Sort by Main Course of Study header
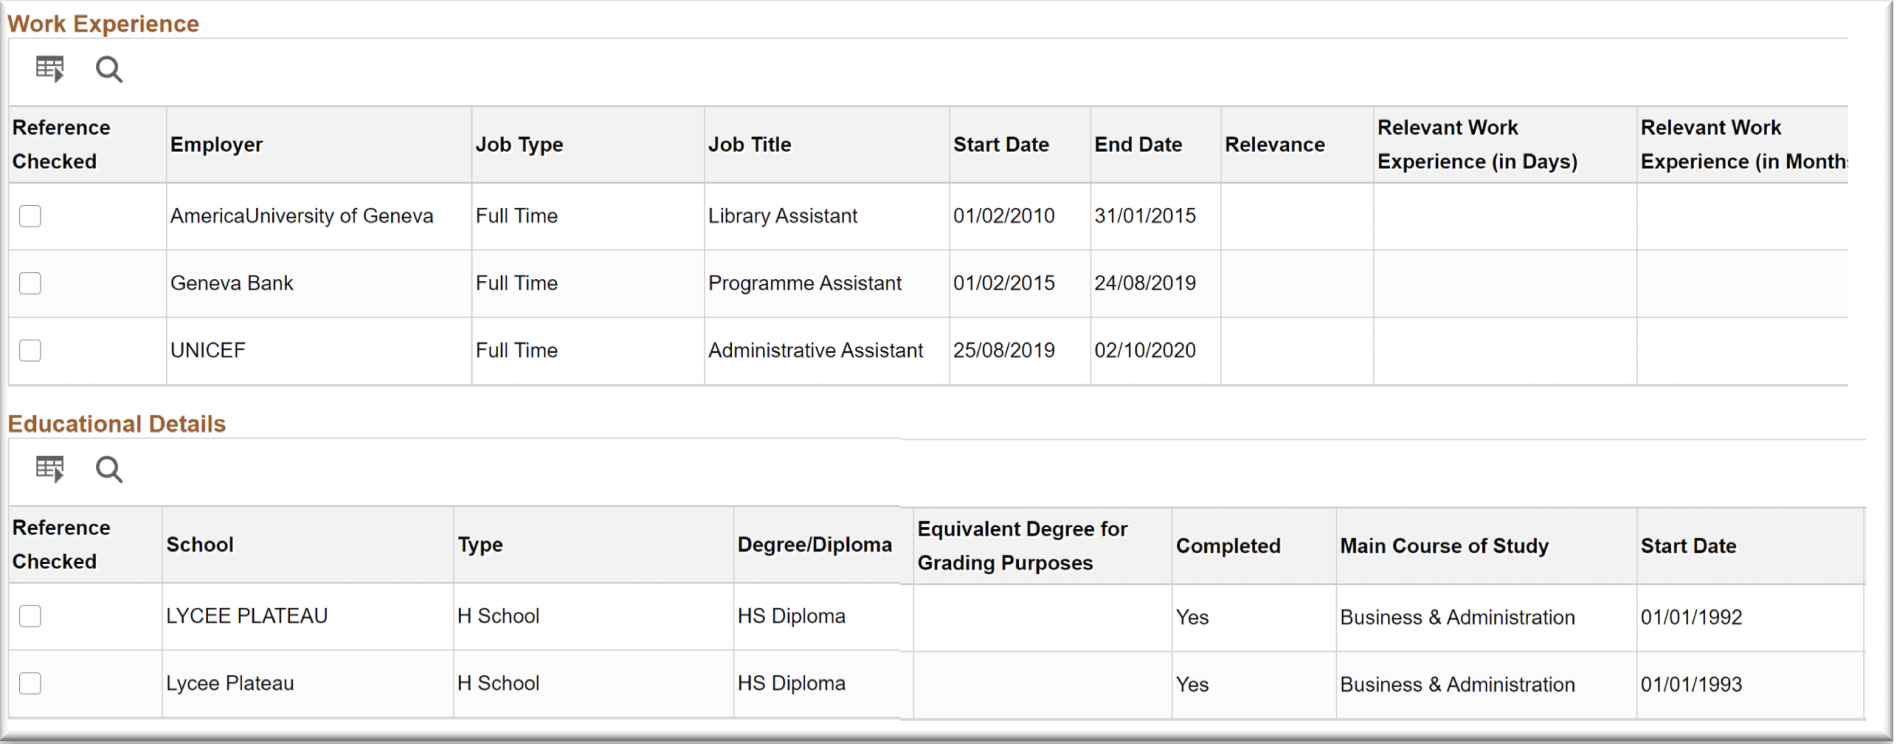 coord(1443,546)
